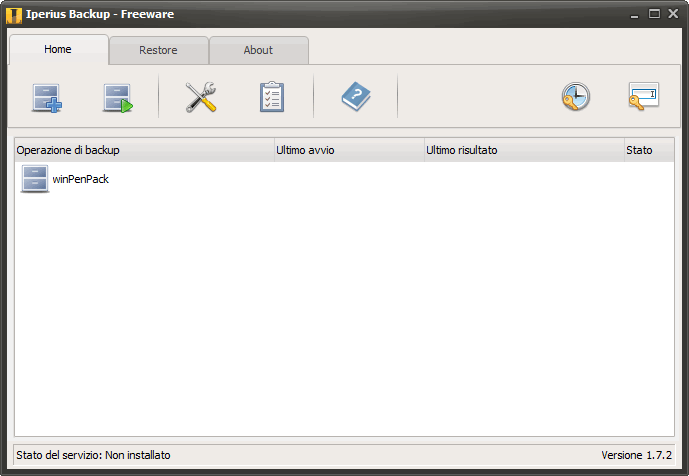The height and width of the screenshot is (476, 689).
Task: Click the Versione 1.7.2 label
Action: pos(636,455)
